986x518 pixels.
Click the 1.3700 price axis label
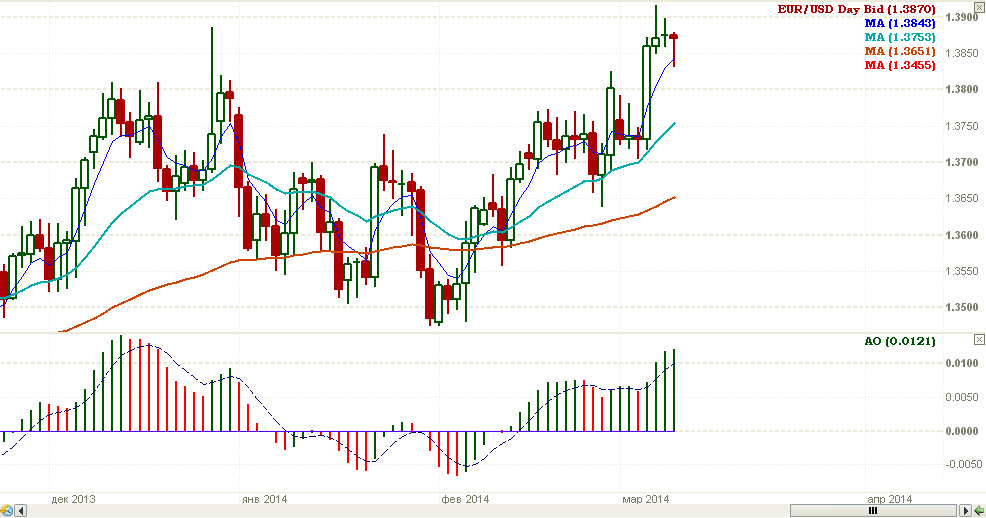pos(962,162)
